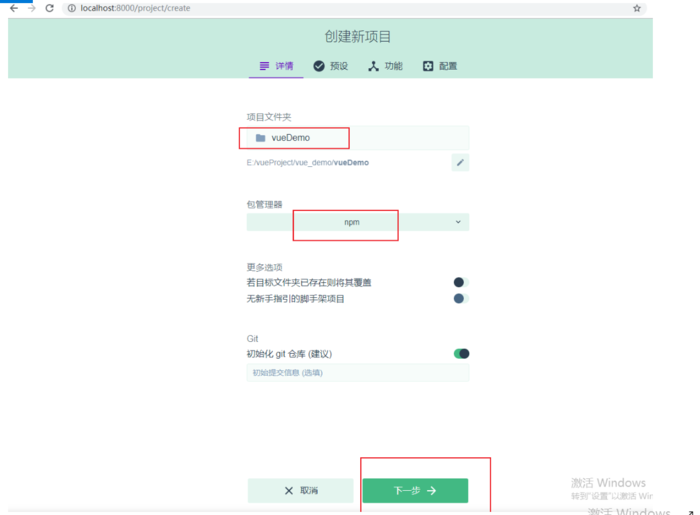Click the 初始提交信息 input field
This screenshot has height=515, width=700.
pyautogui.click(x=357, y=373)
